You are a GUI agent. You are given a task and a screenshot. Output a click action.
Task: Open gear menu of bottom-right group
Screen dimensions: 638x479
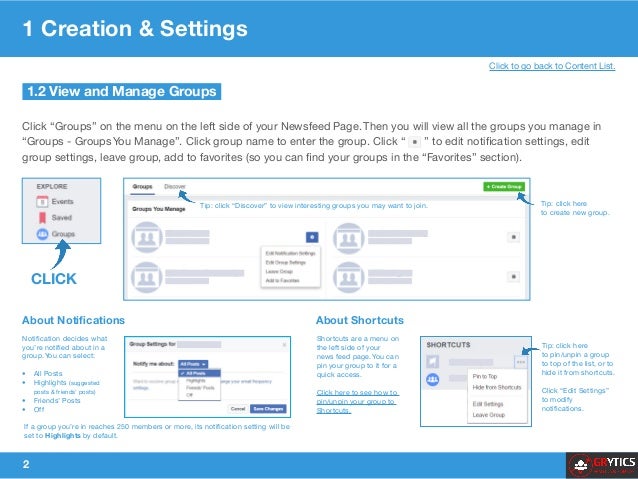click(x=513, y=277)
